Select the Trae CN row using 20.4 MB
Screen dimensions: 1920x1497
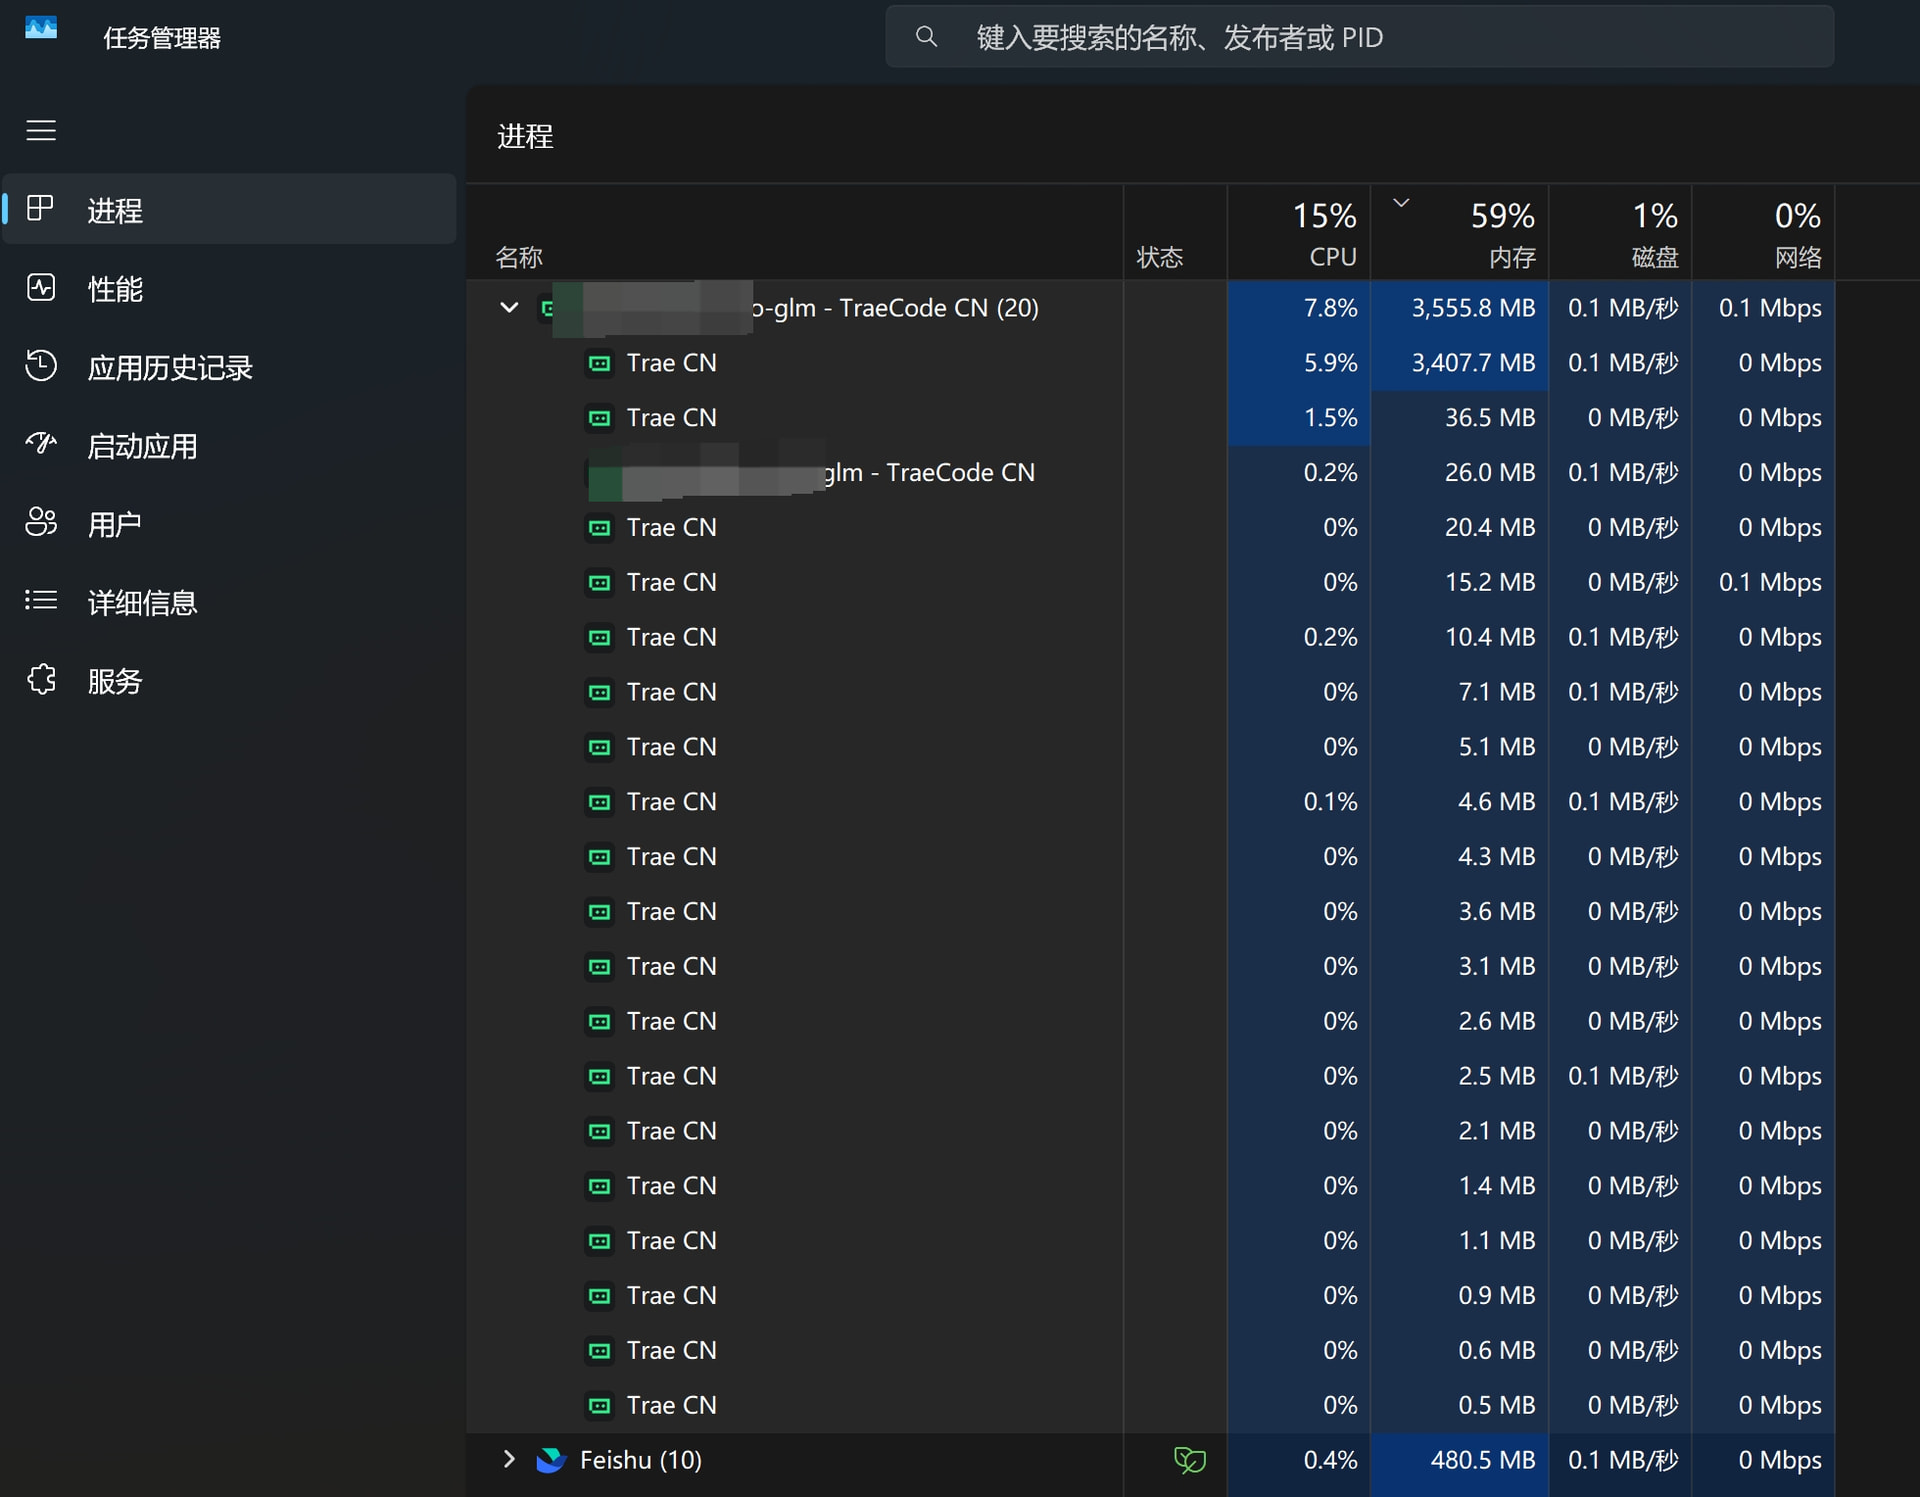[1150, 527]
